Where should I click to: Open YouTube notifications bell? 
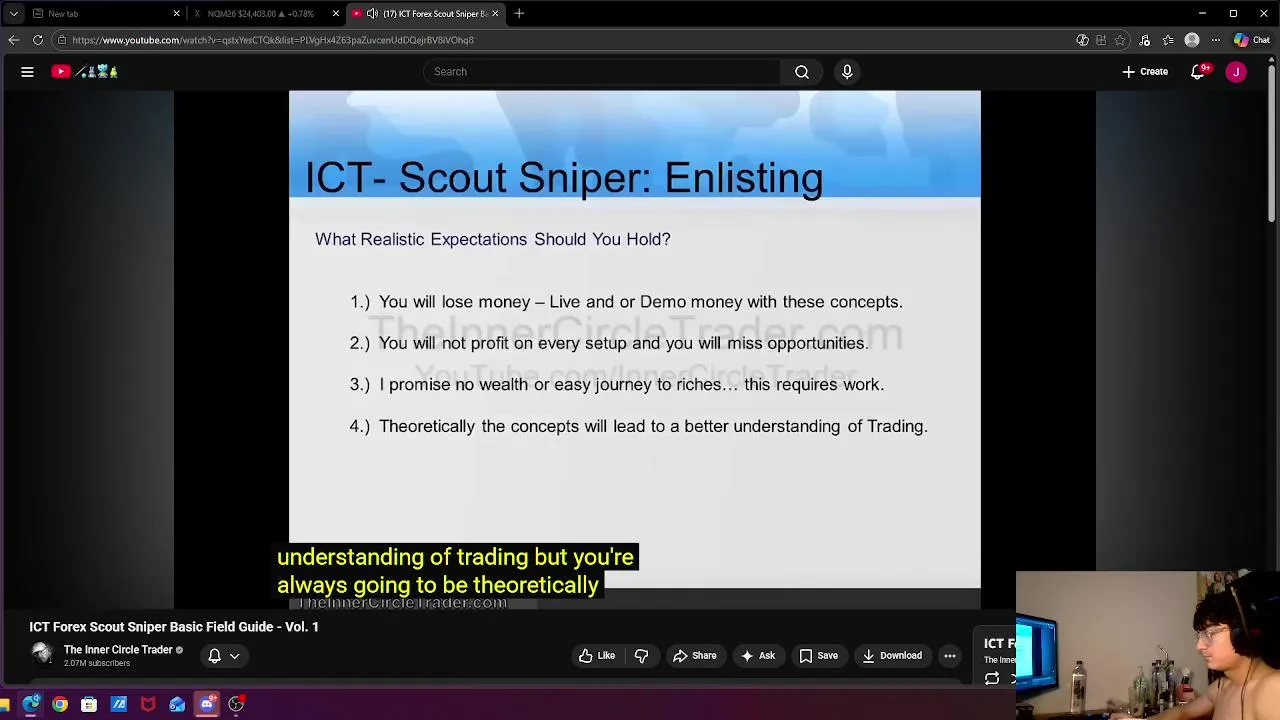(1198, 72)
